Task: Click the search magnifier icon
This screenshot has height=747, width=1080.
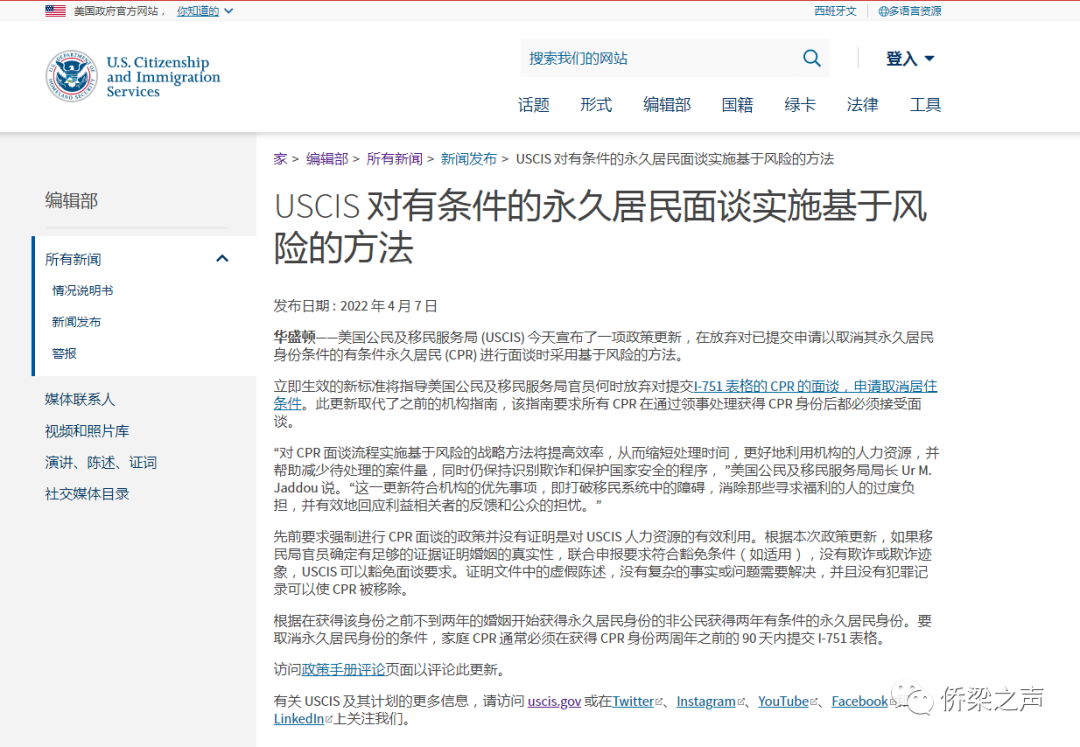Action: (x=811, y=59)
